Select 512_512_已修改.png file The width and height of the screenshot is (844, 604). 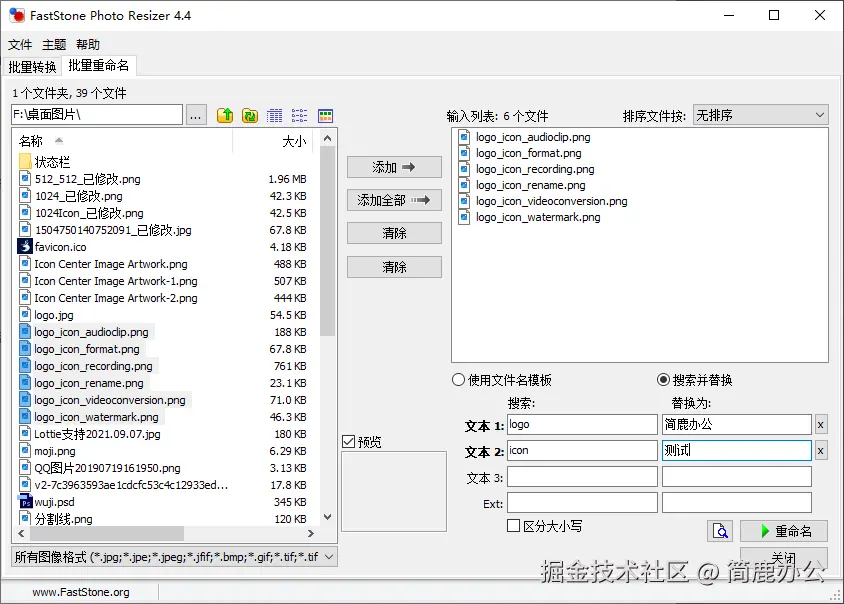88,179
